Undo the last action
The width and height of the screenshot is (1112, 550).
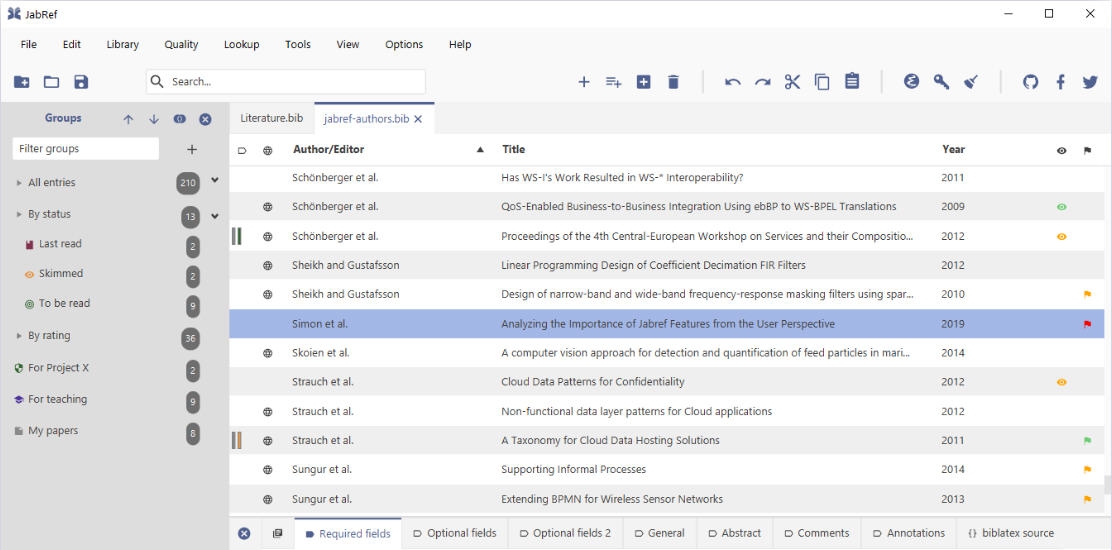tap(733, 82)
